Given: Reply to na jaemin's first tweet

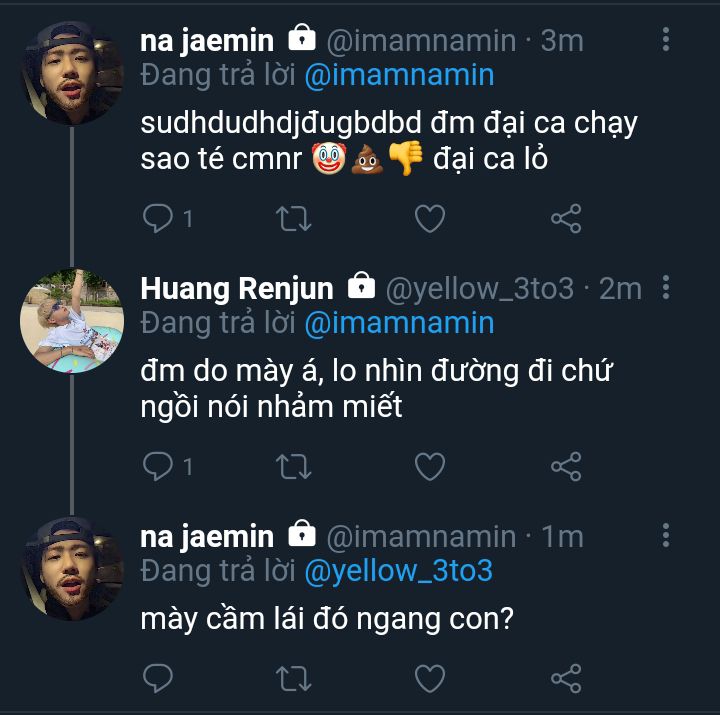Looking at the screenshot, I should click(159, 218).
